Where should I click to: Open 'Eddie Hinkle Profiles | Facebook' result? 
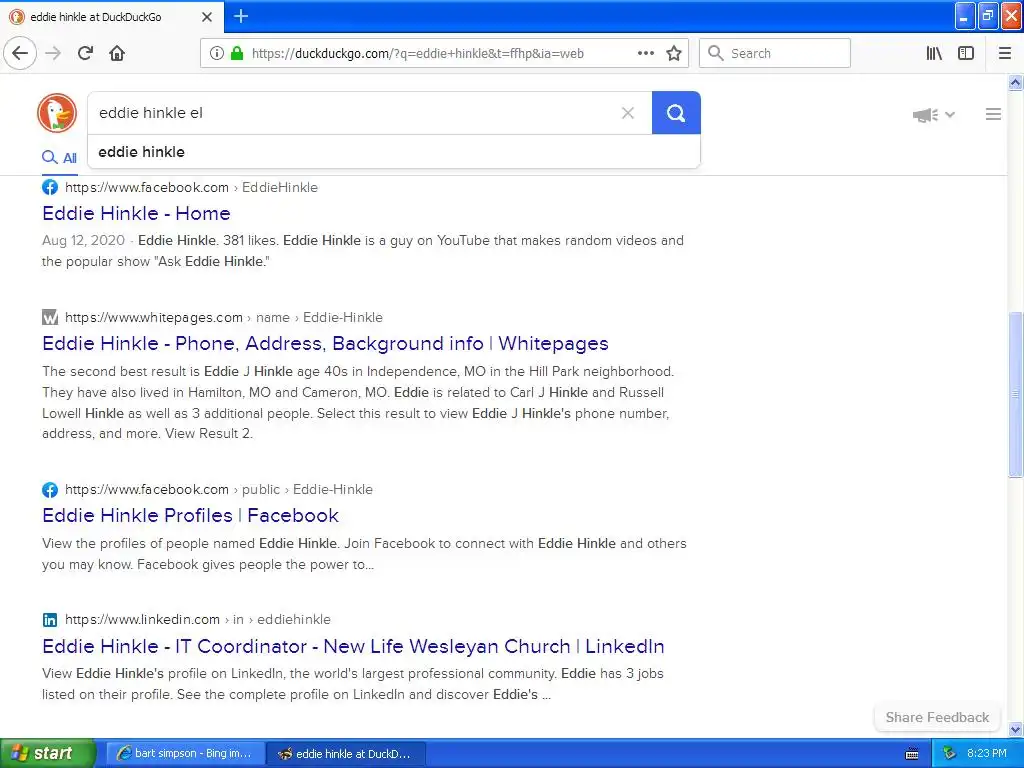click(190, 515)
